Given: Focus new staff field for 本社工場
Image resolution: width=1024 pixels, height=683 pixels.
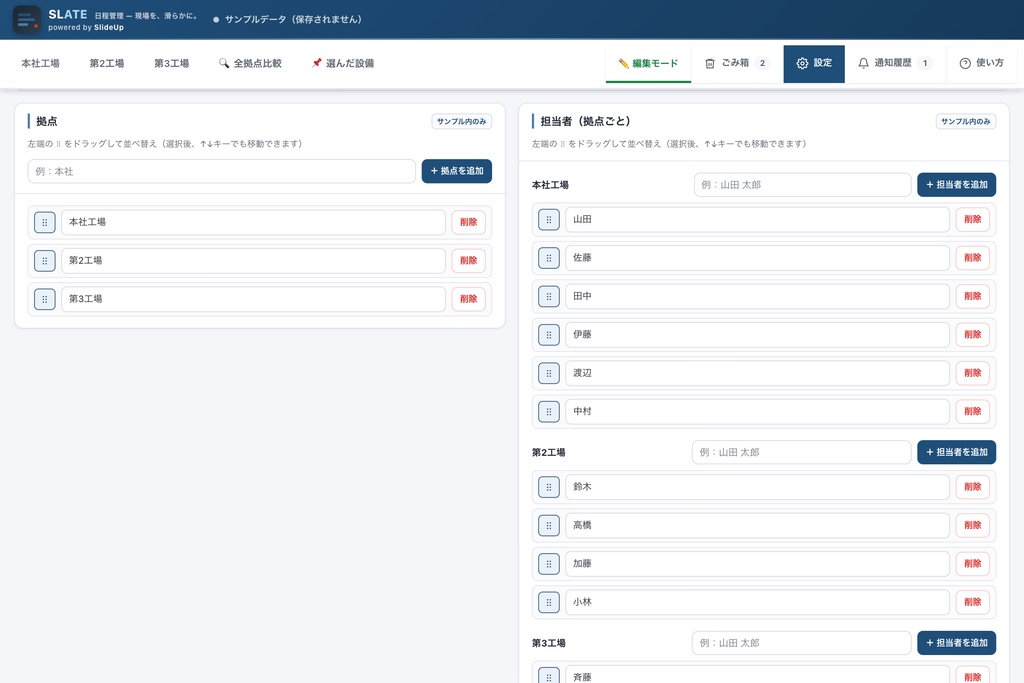Looking at the screenshot, I should [802, 185].
